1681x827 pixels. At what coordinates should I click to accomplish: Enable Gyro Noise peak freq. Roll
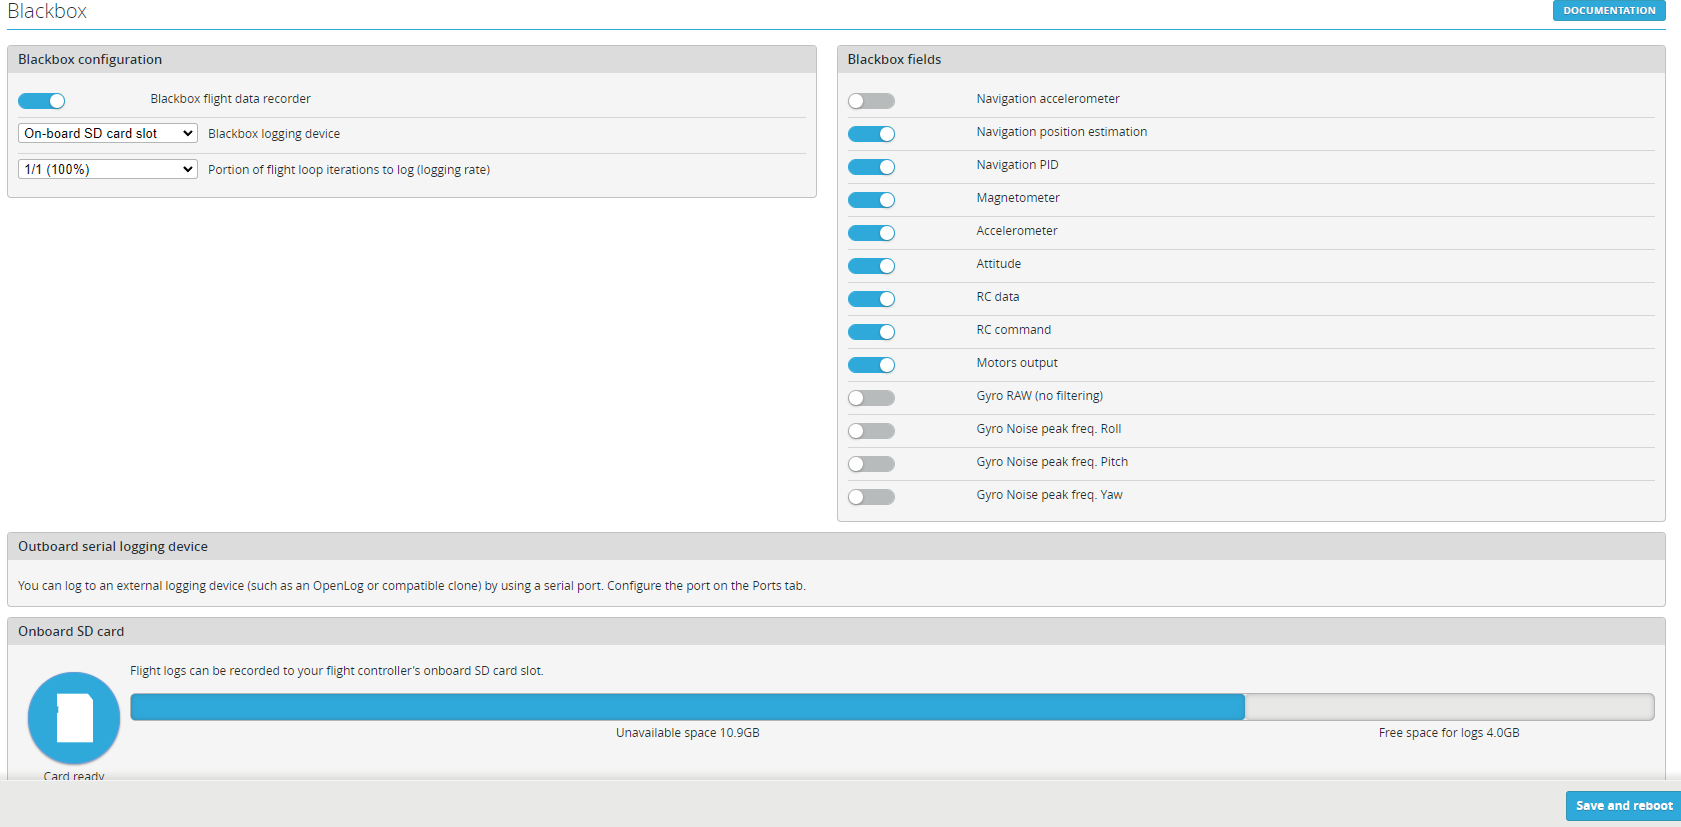871,431
